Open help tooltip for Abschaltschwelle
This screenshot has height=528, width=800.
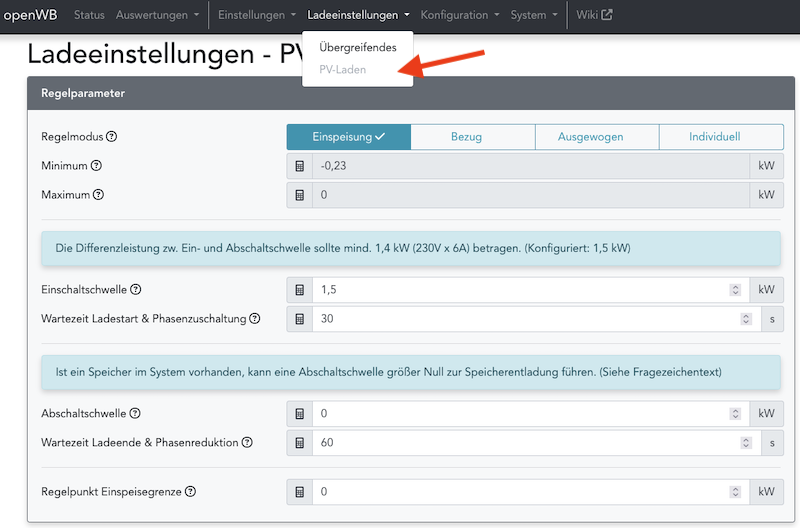(x=135, y=413)
